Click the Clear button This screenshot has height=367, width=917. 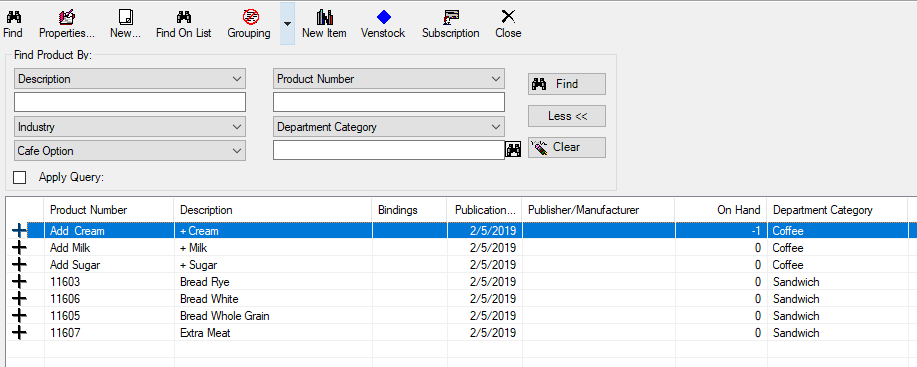567,147
